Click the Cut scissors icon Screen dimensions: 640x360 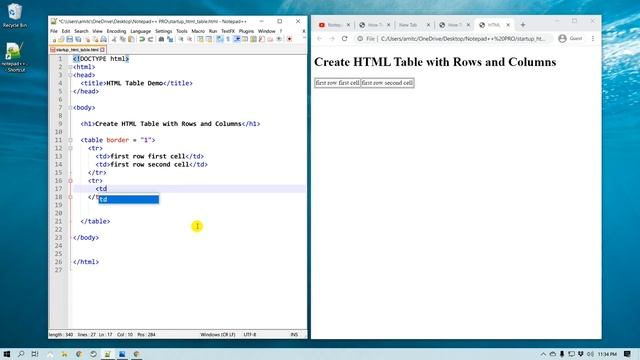pos(114,39)
